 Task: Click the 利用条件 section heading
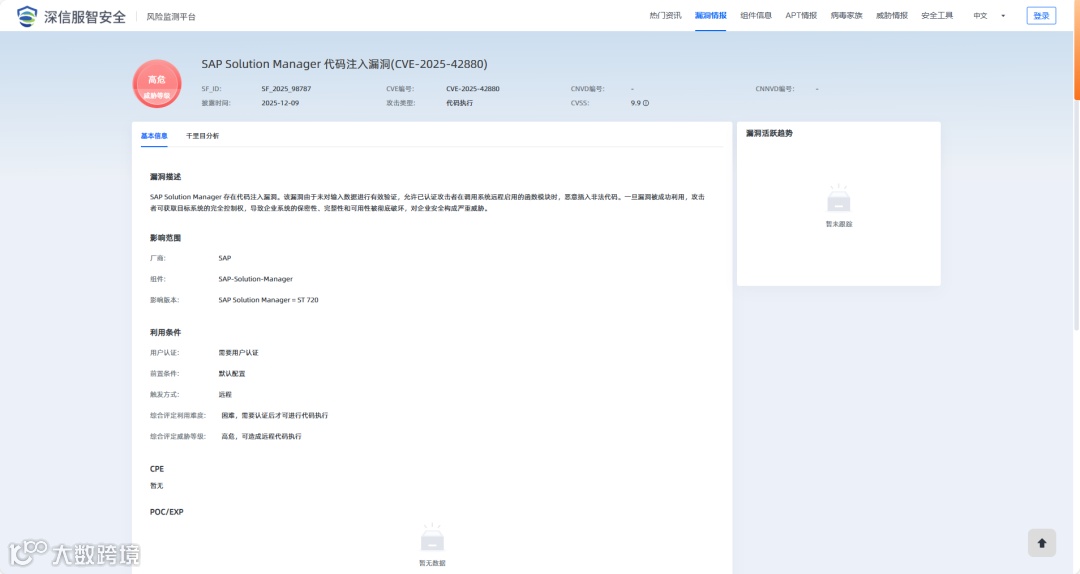165,332
